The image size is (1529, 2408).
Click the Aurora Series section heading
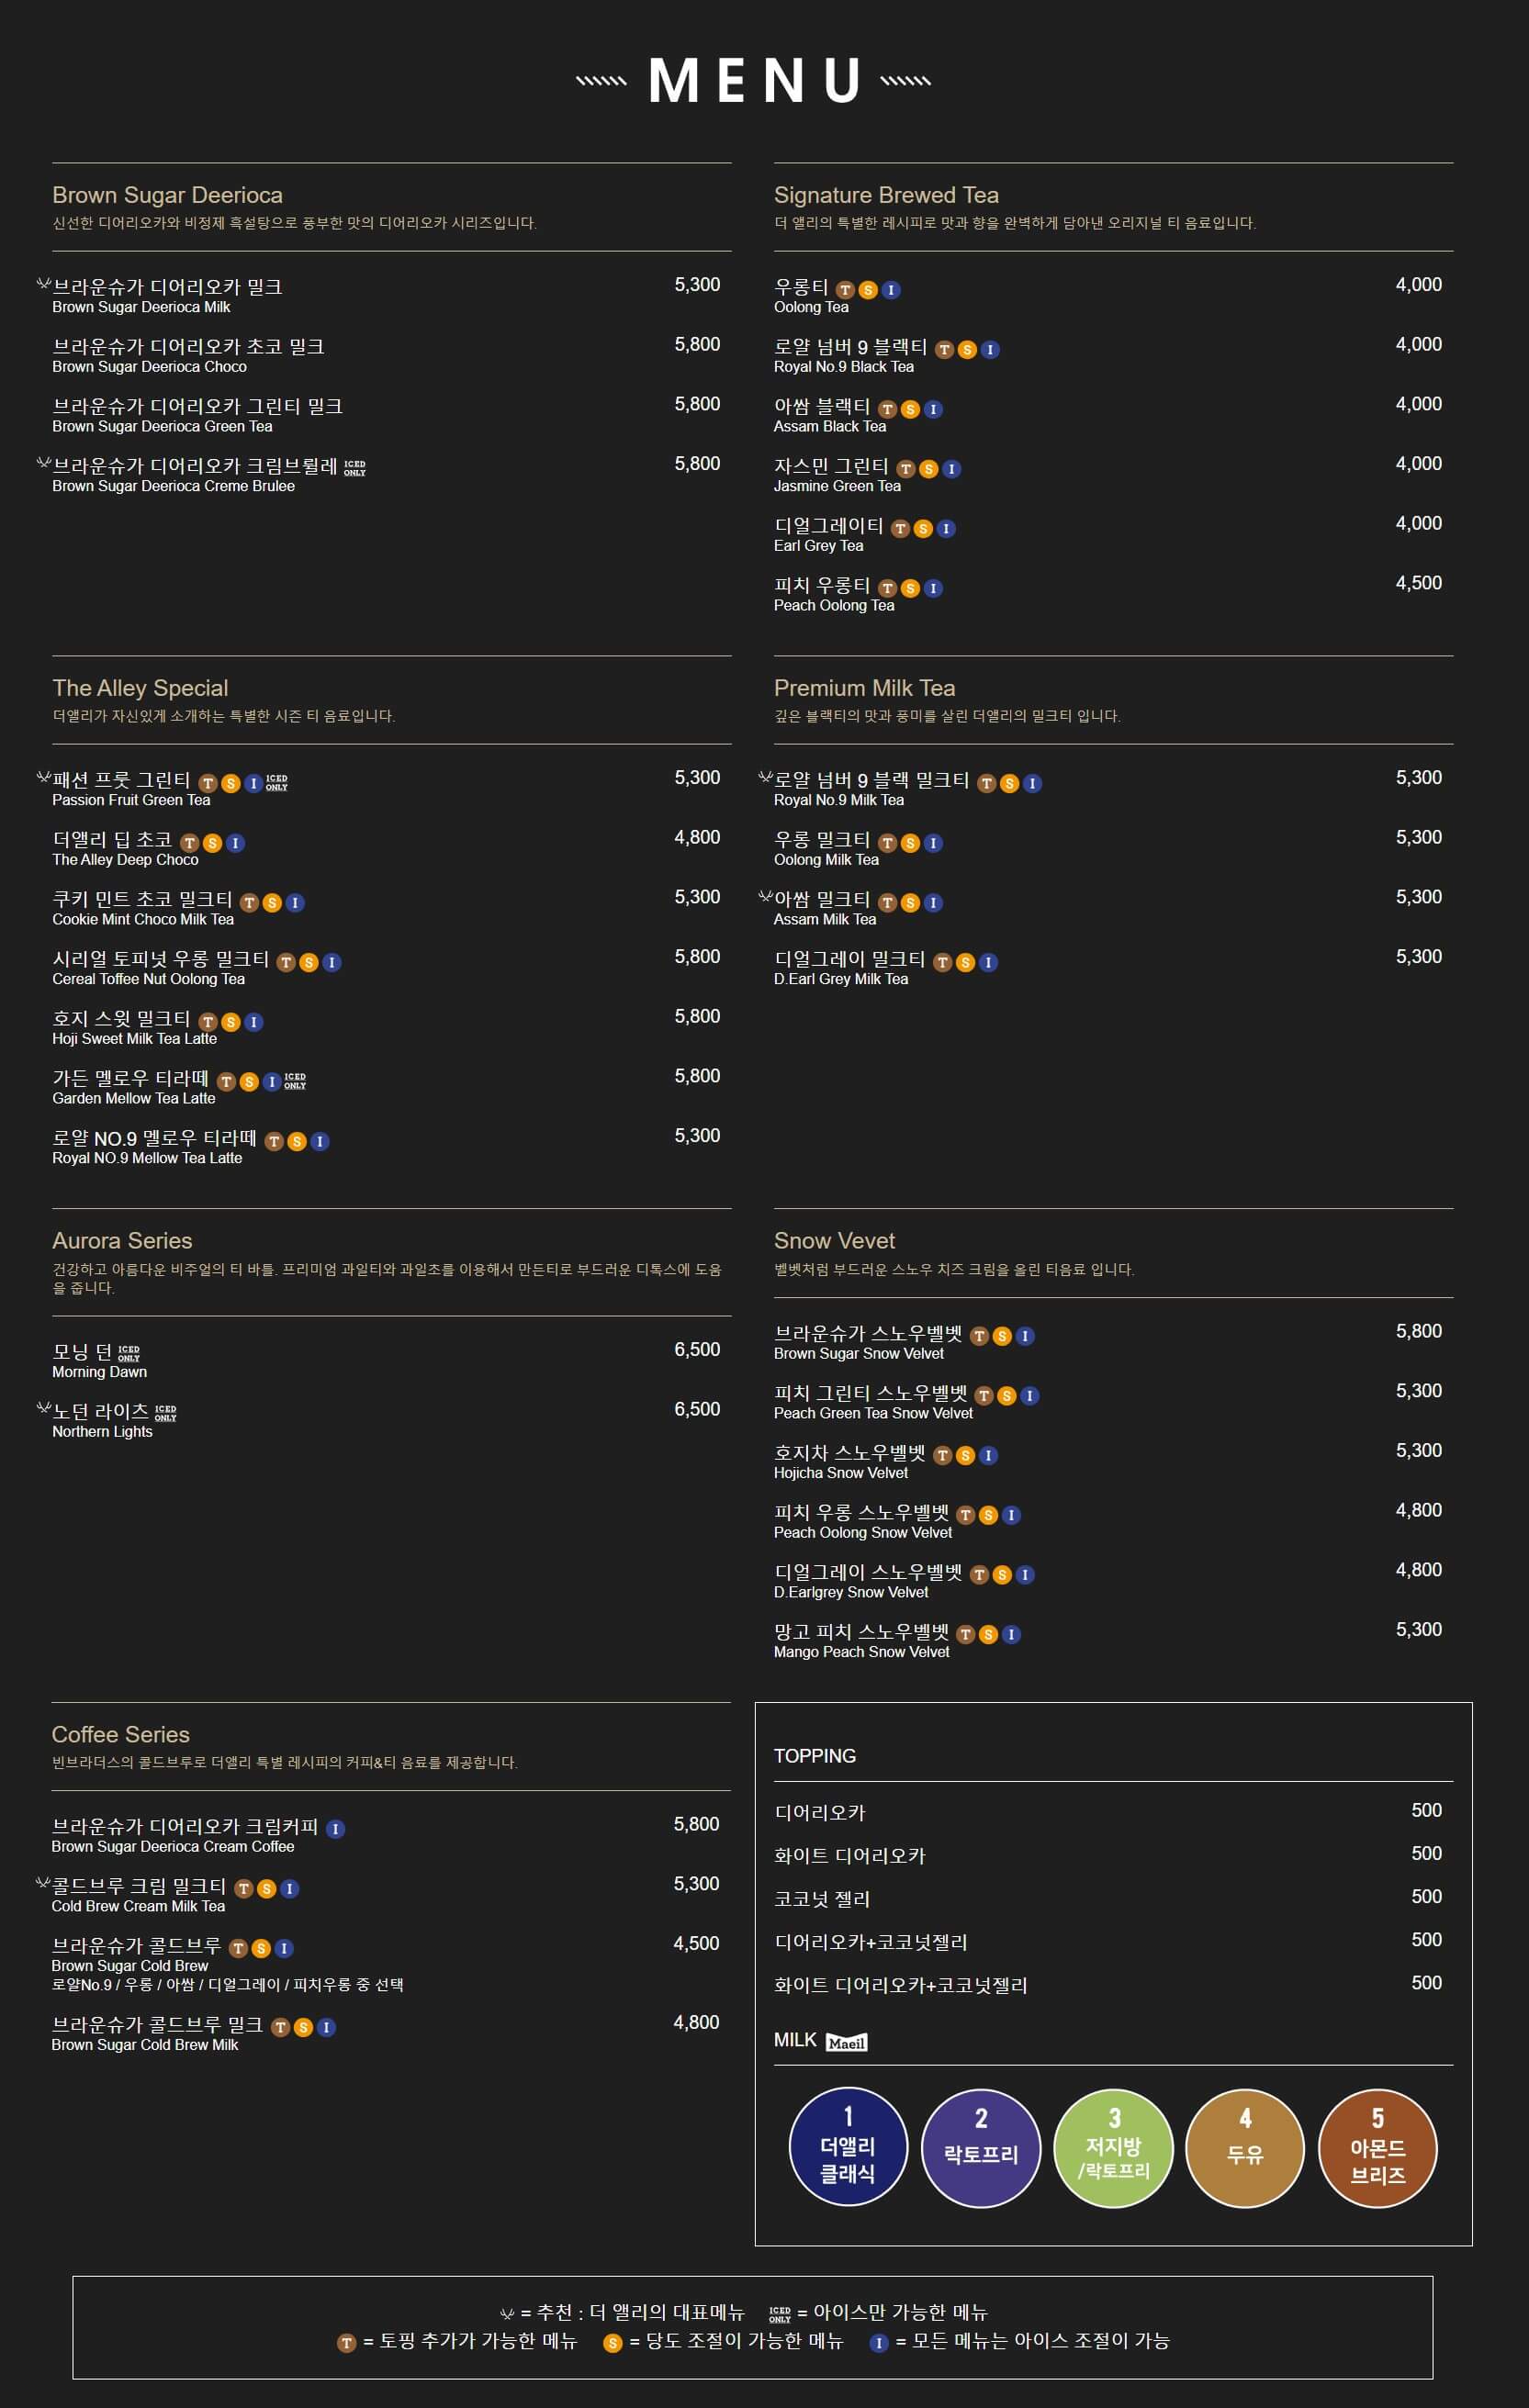[x=122, y=1241]
